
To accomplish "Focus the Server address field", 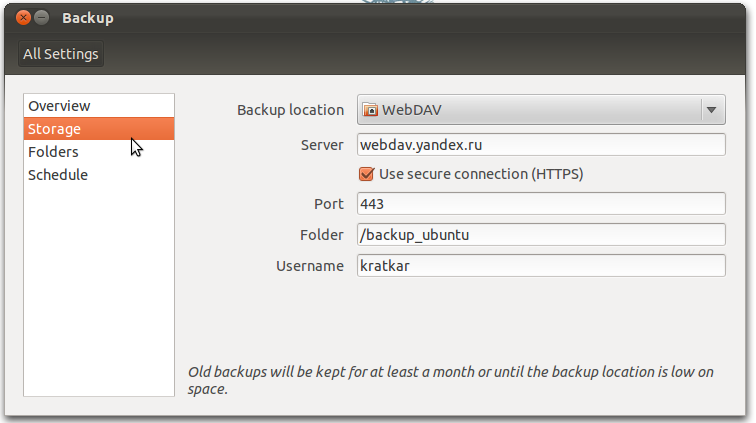I will [540, 145].
